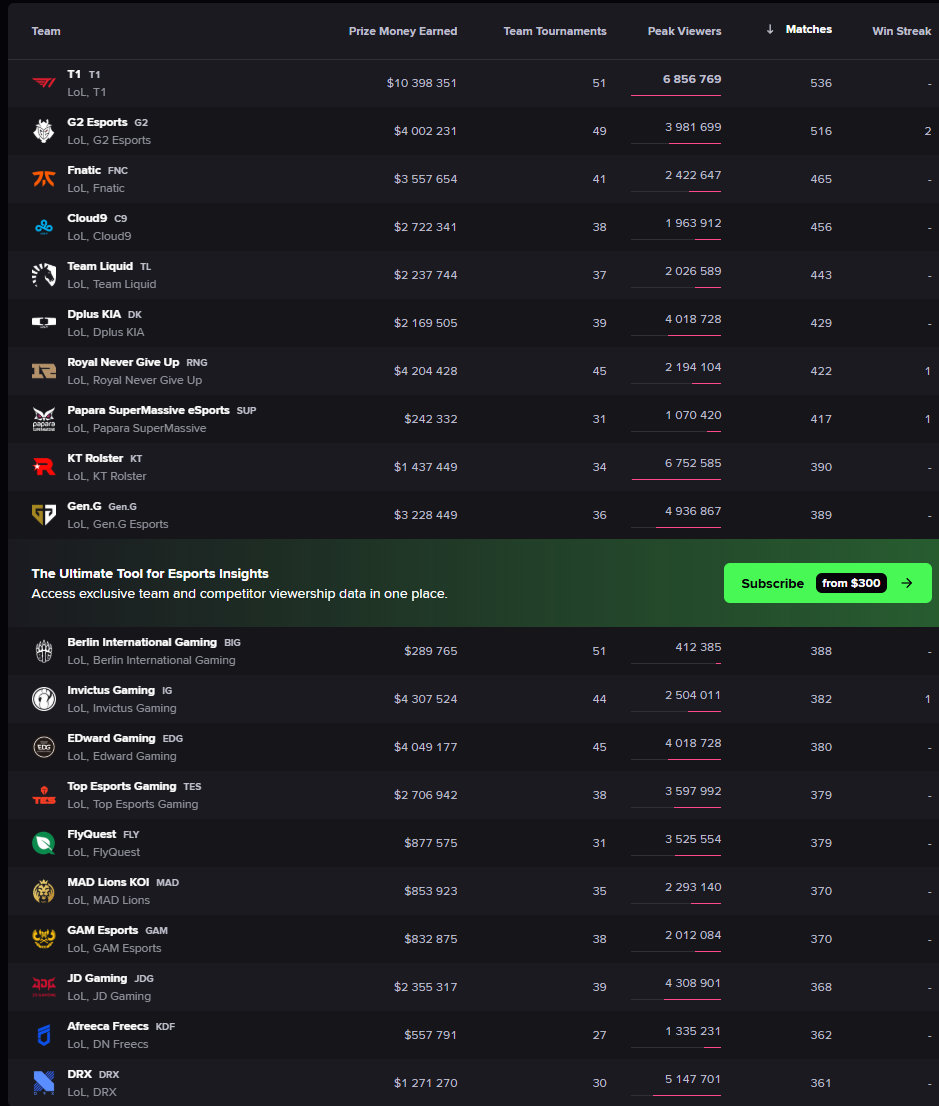The height and width of the screenshot is (1106, 939).
Task: Sort by Team Tournaments header
Action: (x=554, y=31)
